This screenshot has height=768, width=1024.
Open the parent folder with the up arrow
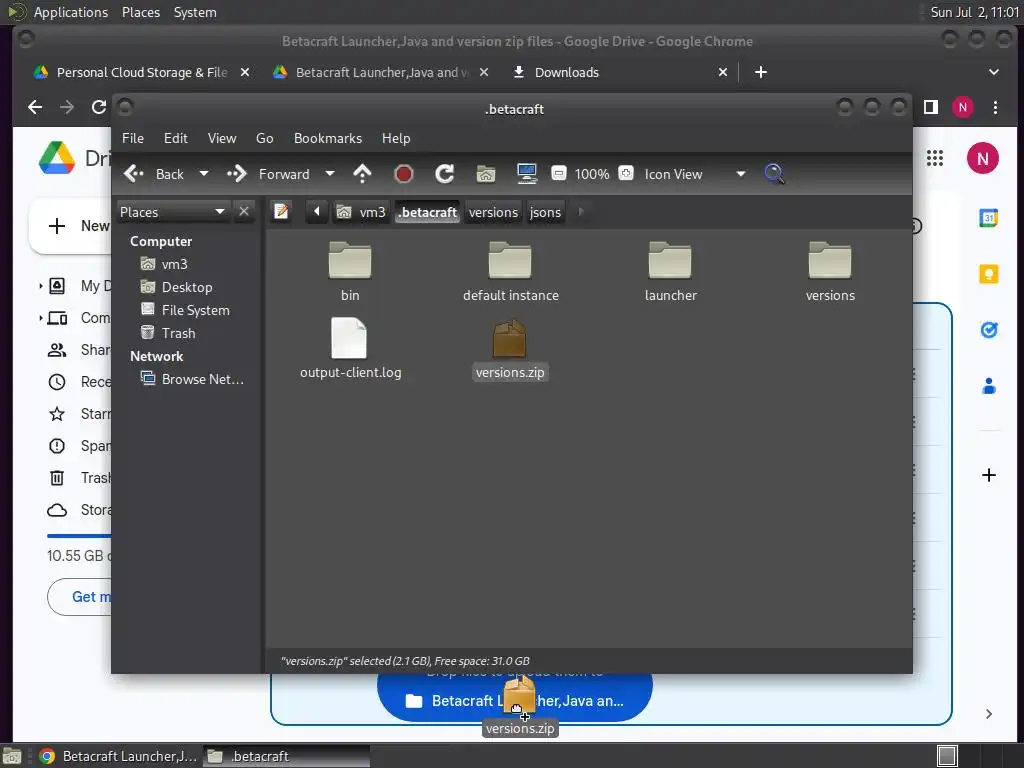(x=362, y=174)
